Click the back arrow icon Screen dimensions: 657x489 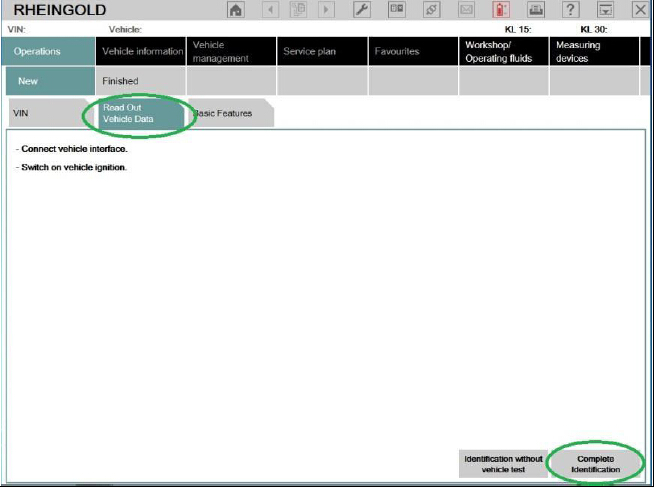click(270, 10)
